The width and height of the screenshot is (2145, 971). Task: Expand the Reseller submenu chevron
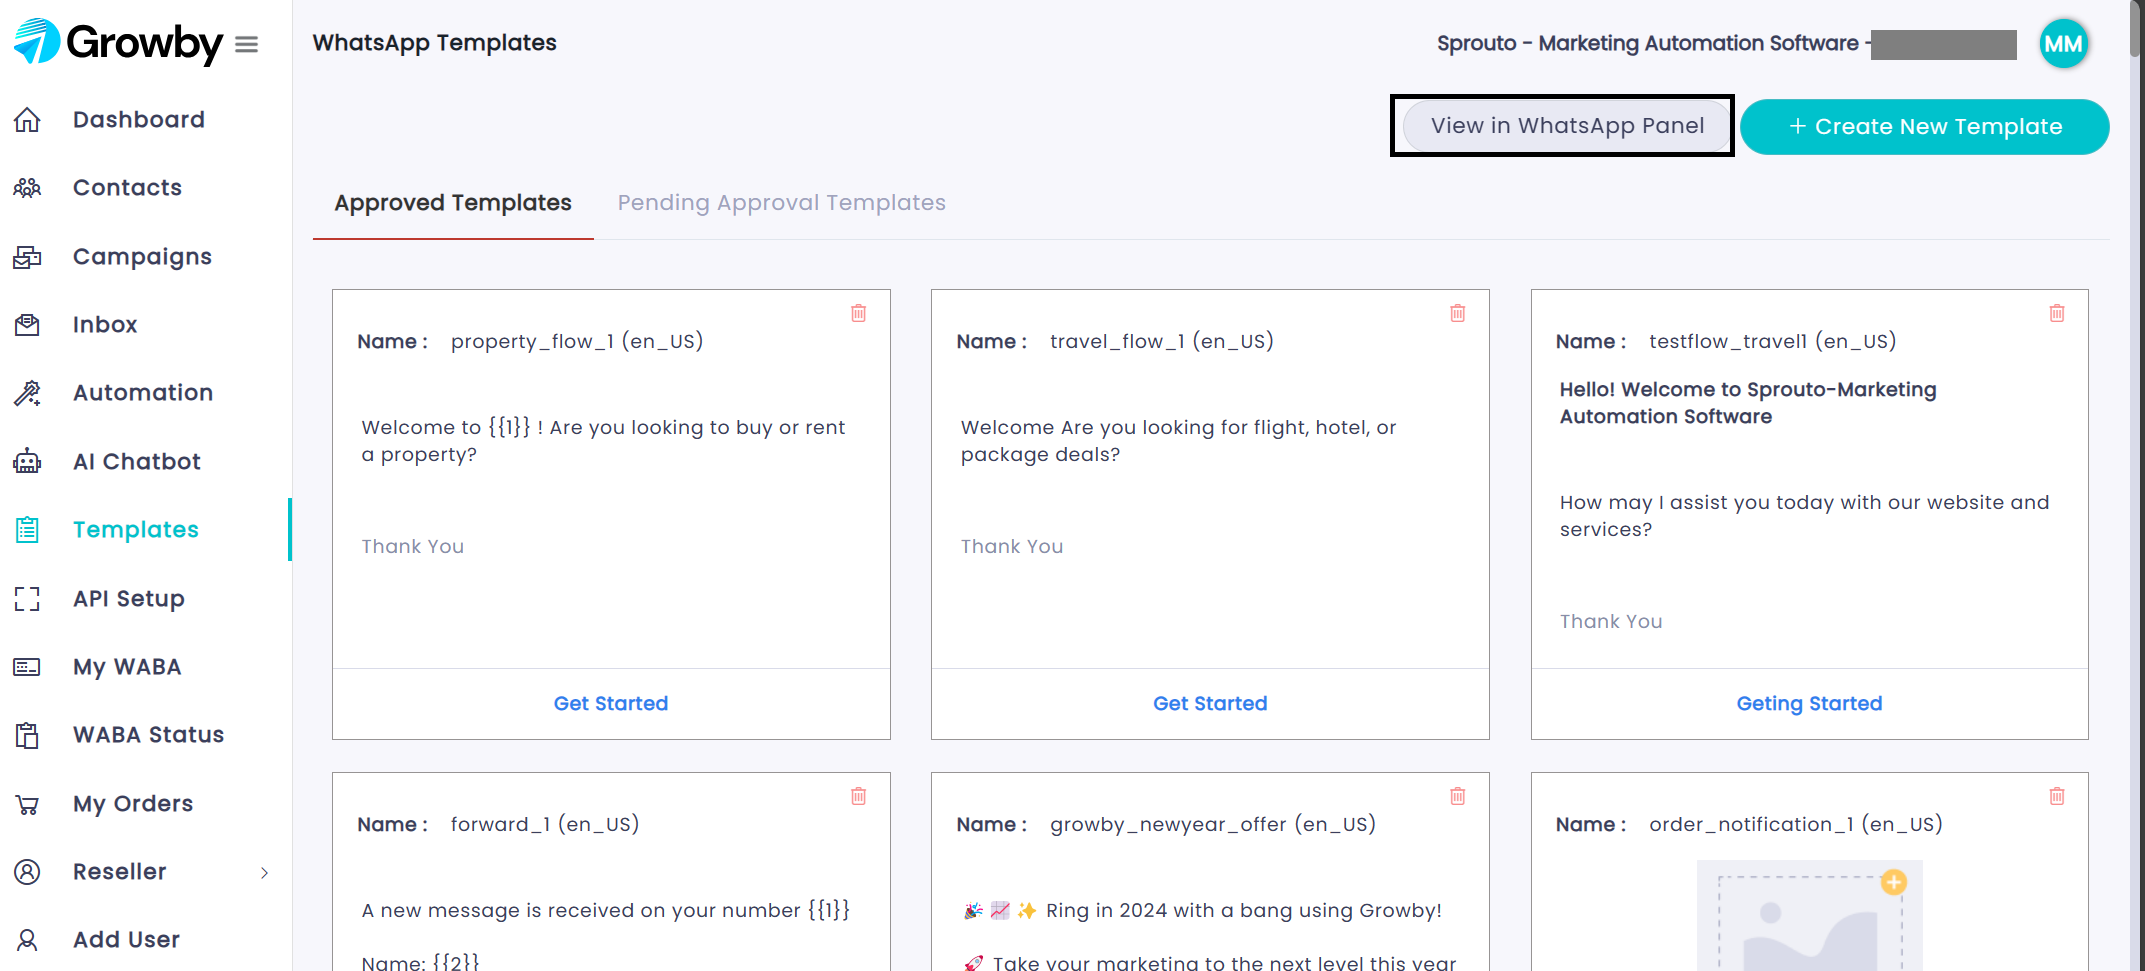click(x=264, y=873)
